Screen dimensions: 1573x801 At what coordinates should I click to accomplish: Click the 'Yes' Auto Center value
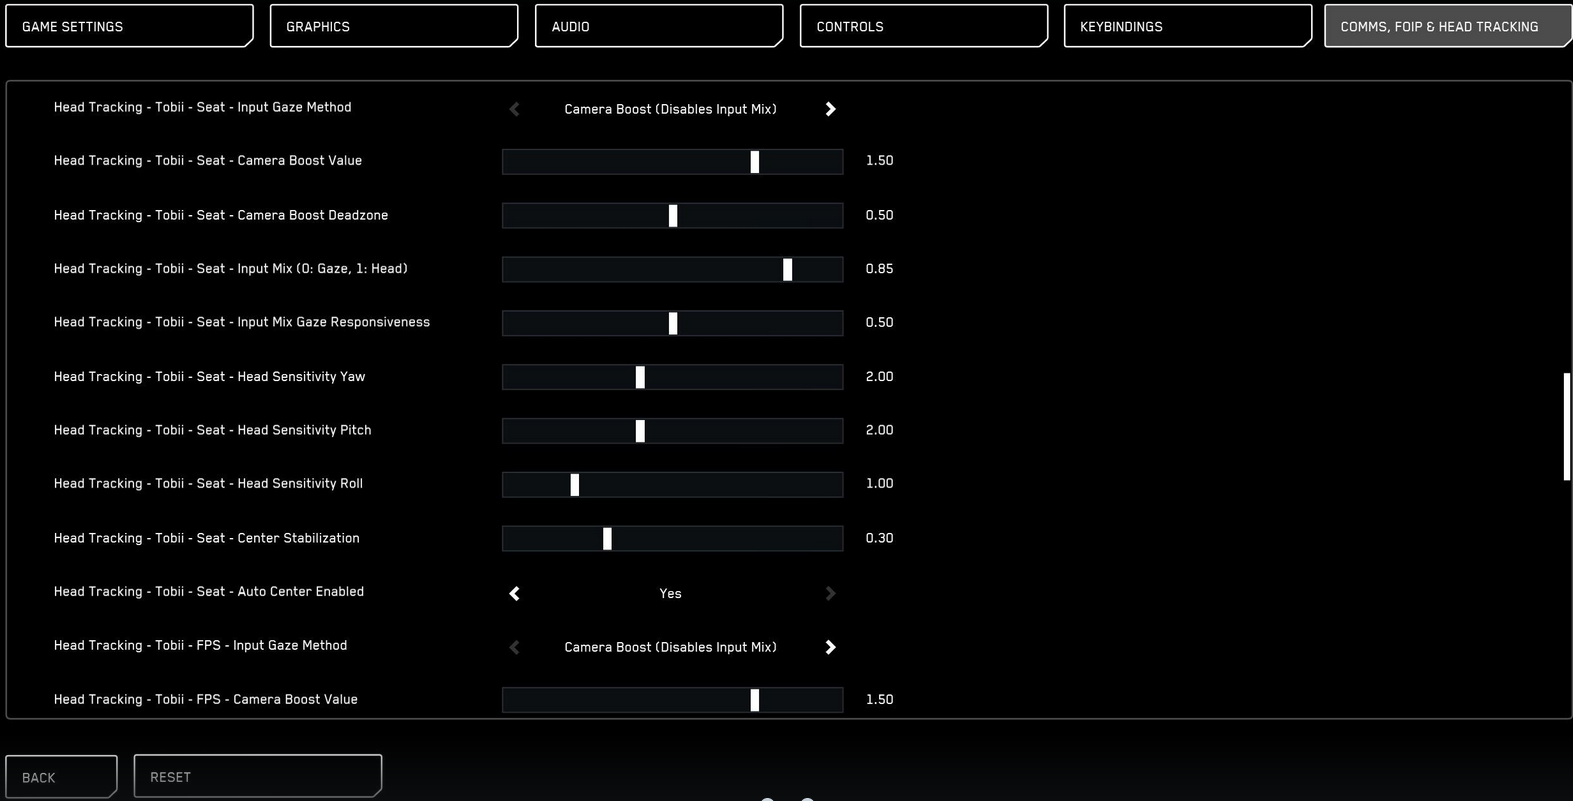tap(670, 593)
